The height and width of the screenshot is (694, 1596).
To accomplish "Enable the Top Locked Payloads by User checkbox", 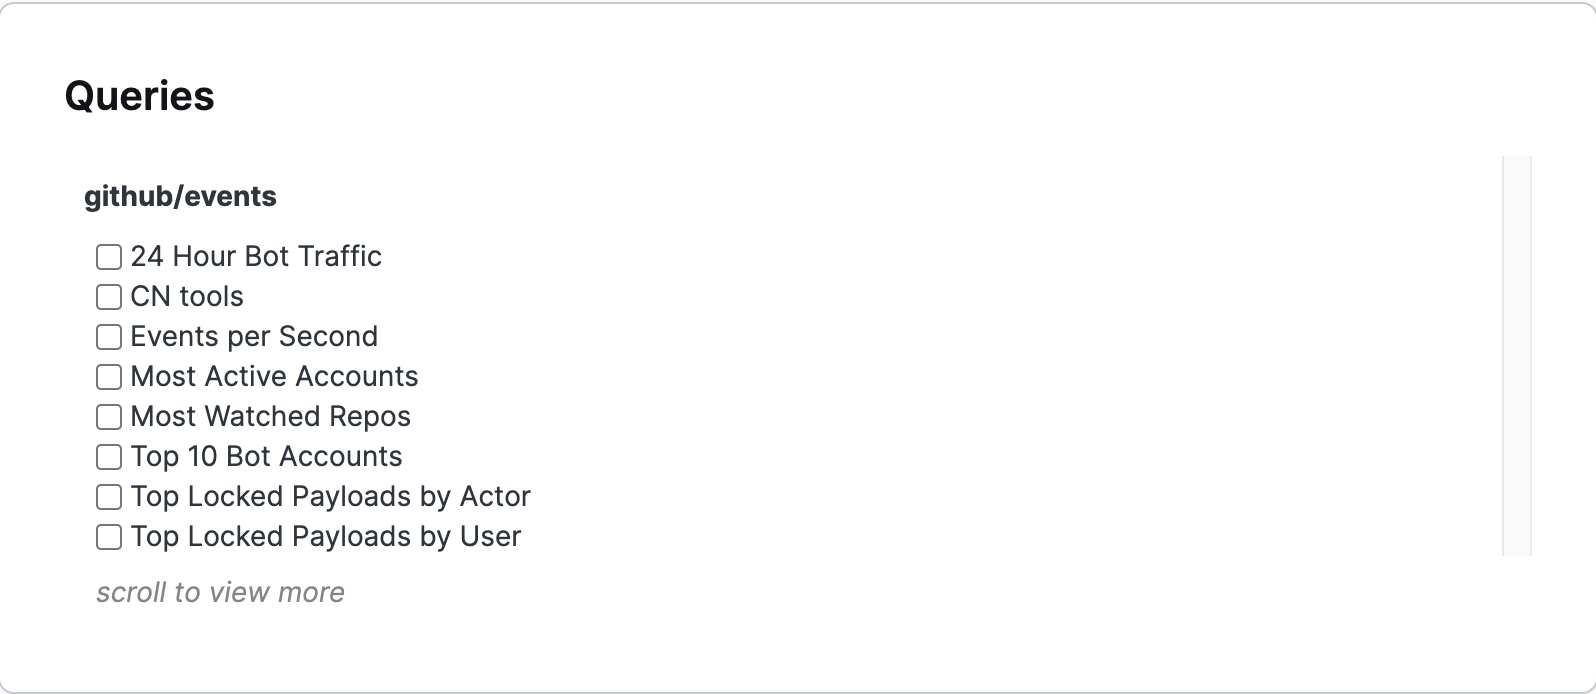I will tap(109, 537).
